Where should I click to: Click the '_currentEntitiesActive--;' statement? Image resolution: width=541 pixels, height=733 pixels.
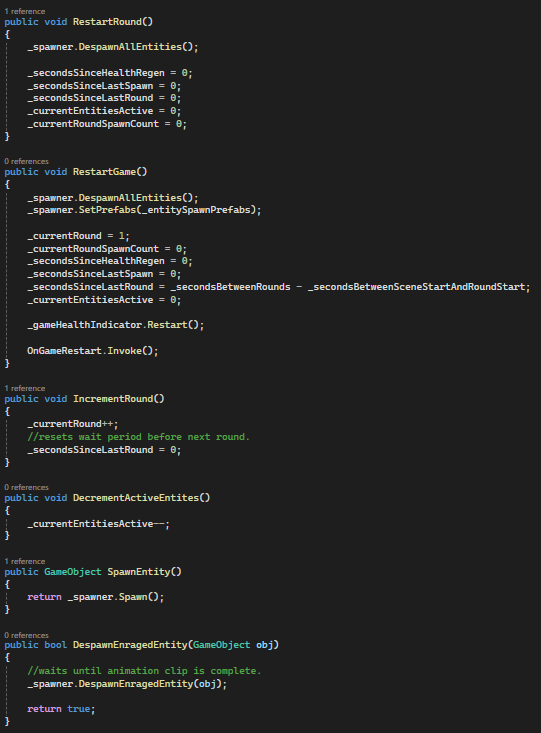pos(99,524)
